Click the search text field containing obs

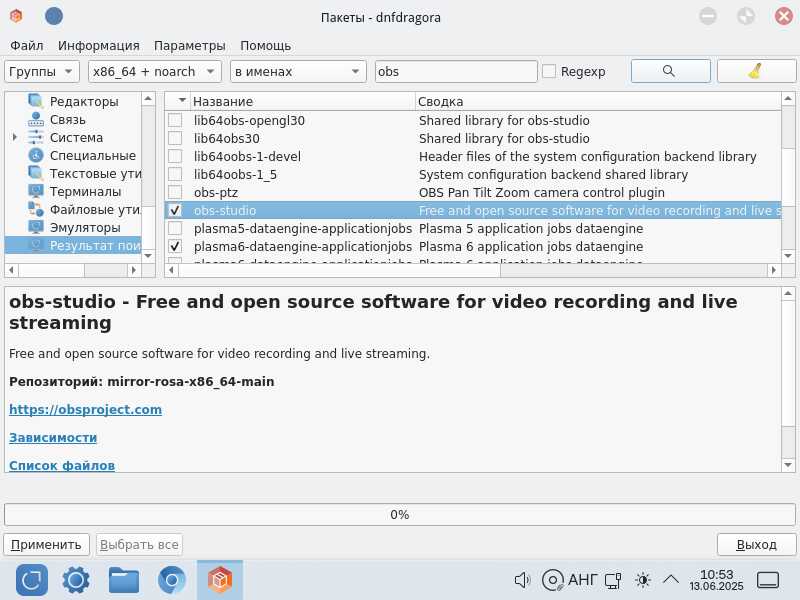pos(456,71)
